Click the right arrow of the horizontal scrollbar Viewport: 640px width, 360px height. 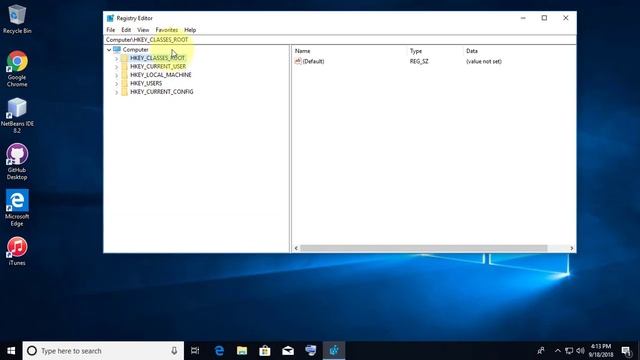(x=571, y=248)
